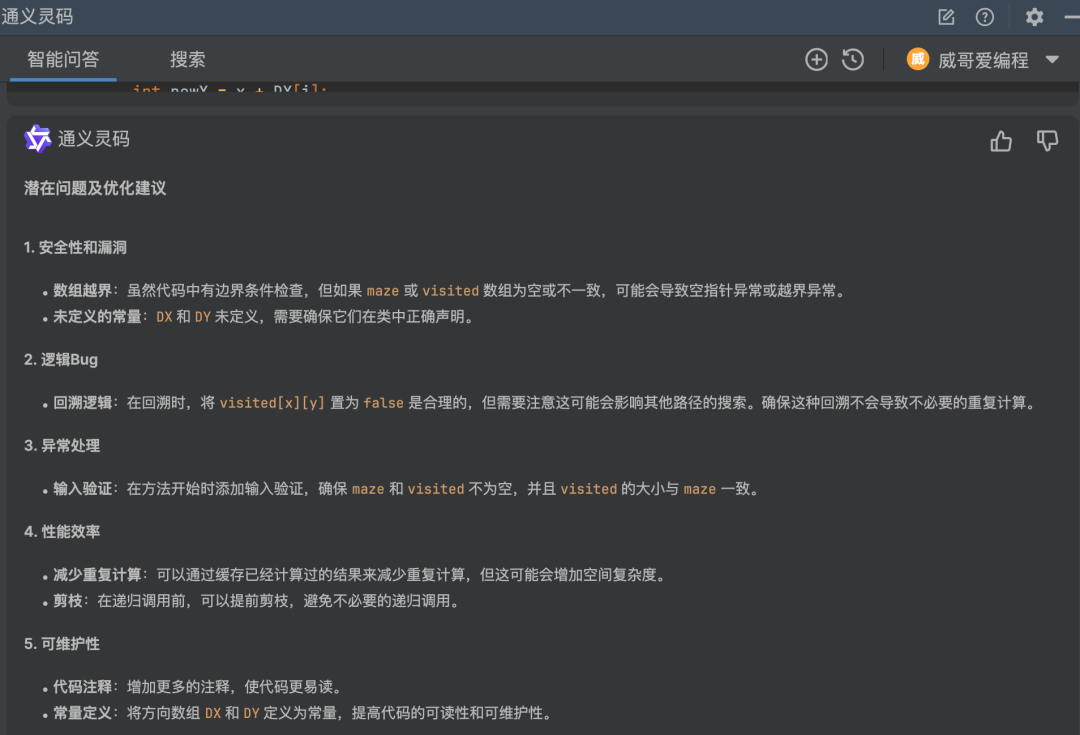Click heading 4. 性能效率
This screenshot has height=735, width=1080.
pos(62,532)
